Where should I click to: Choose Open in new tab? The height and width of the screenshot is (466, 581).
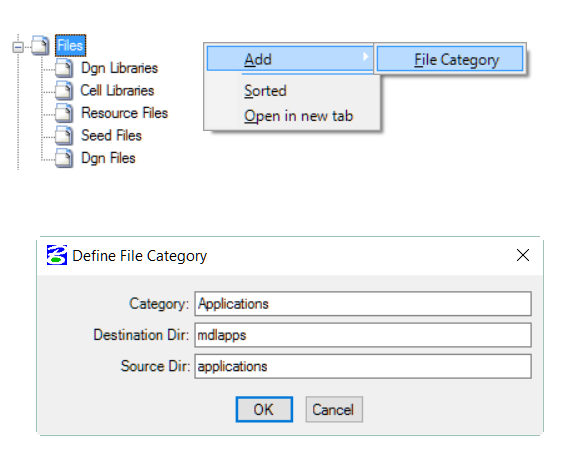(x=299, y=116)
